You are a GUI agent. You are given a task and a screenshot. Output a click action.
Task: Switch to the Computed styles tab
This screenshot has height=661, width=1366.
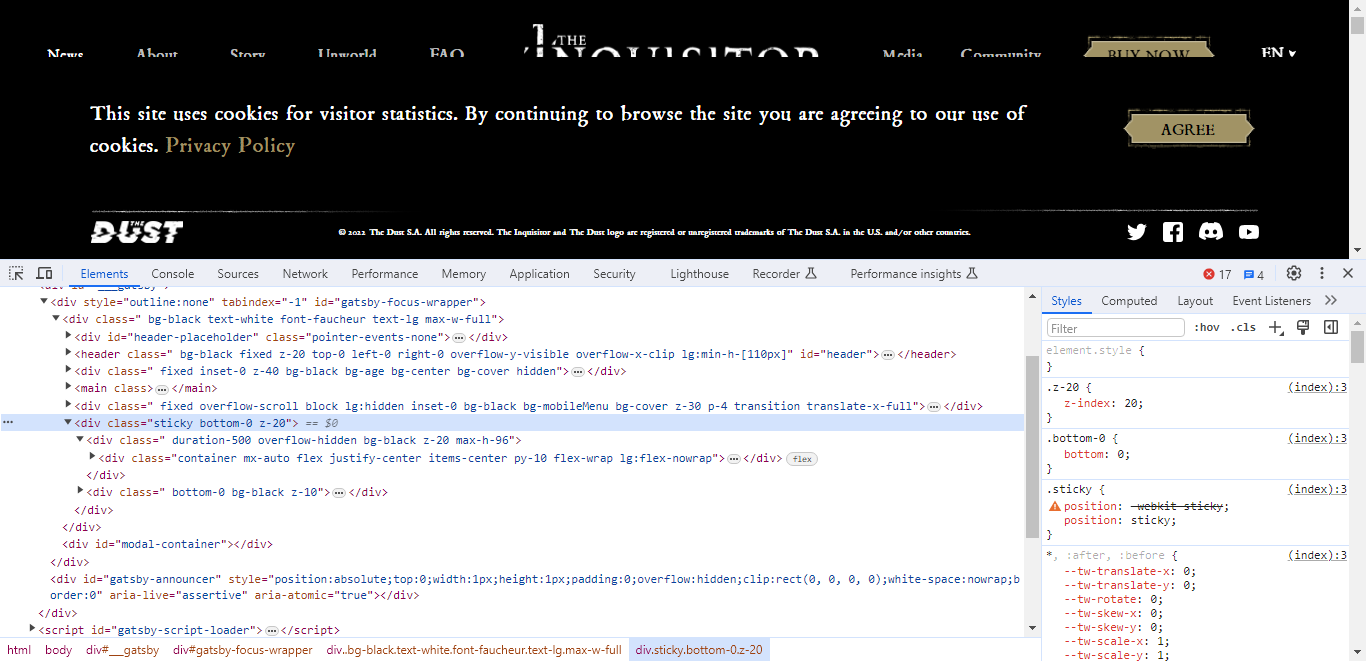1129,300
